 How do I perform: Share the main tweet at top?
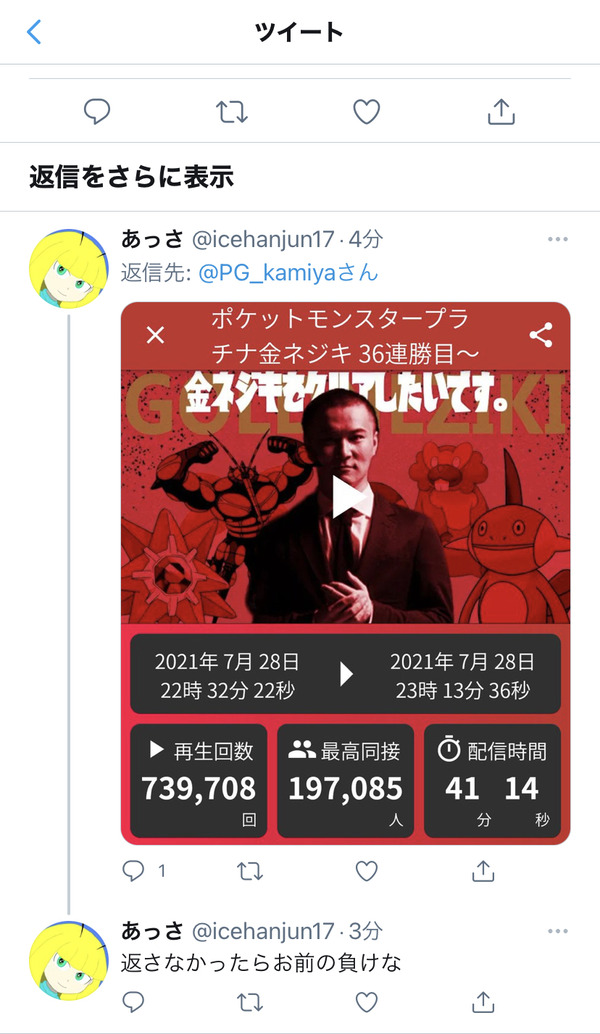click(501, 111)
